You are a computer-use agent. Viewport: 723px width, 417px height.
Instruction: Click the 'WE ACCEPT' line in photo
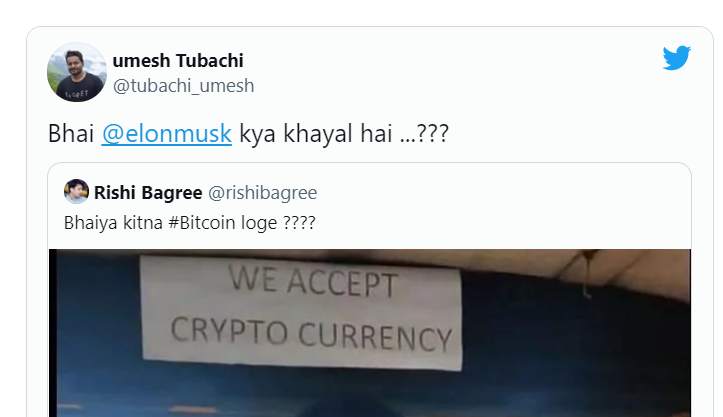[x=313, y=281]
